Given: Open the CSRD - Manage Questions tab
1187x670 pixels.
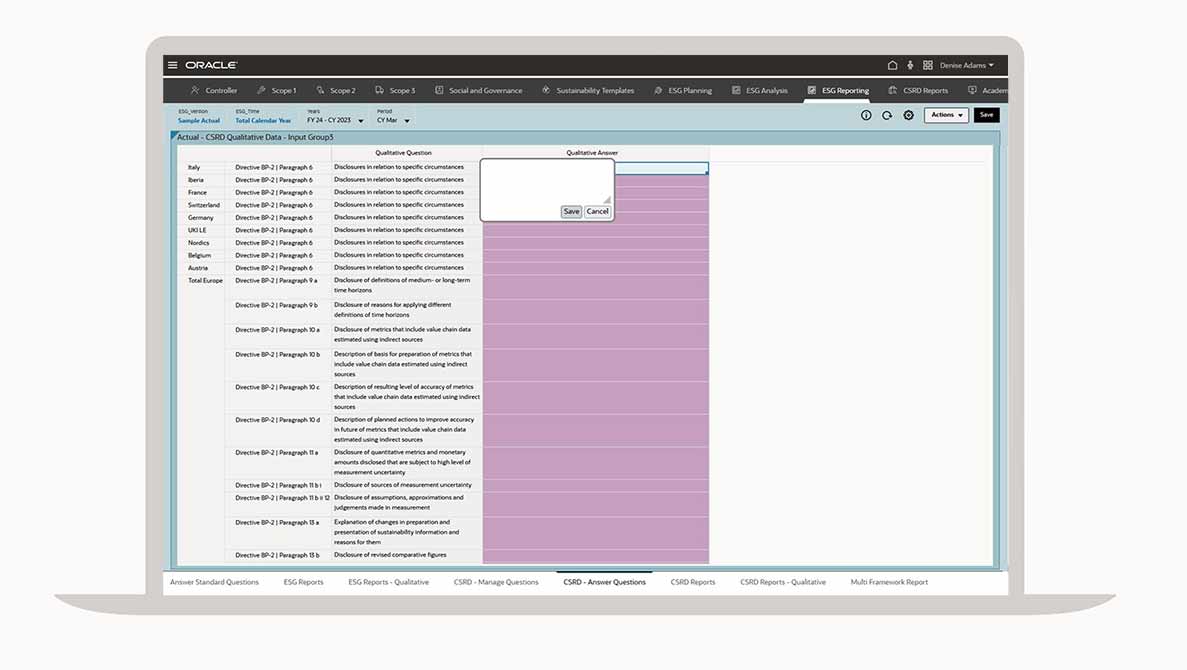Looking at the screenshot, I should tap(495, 582).
